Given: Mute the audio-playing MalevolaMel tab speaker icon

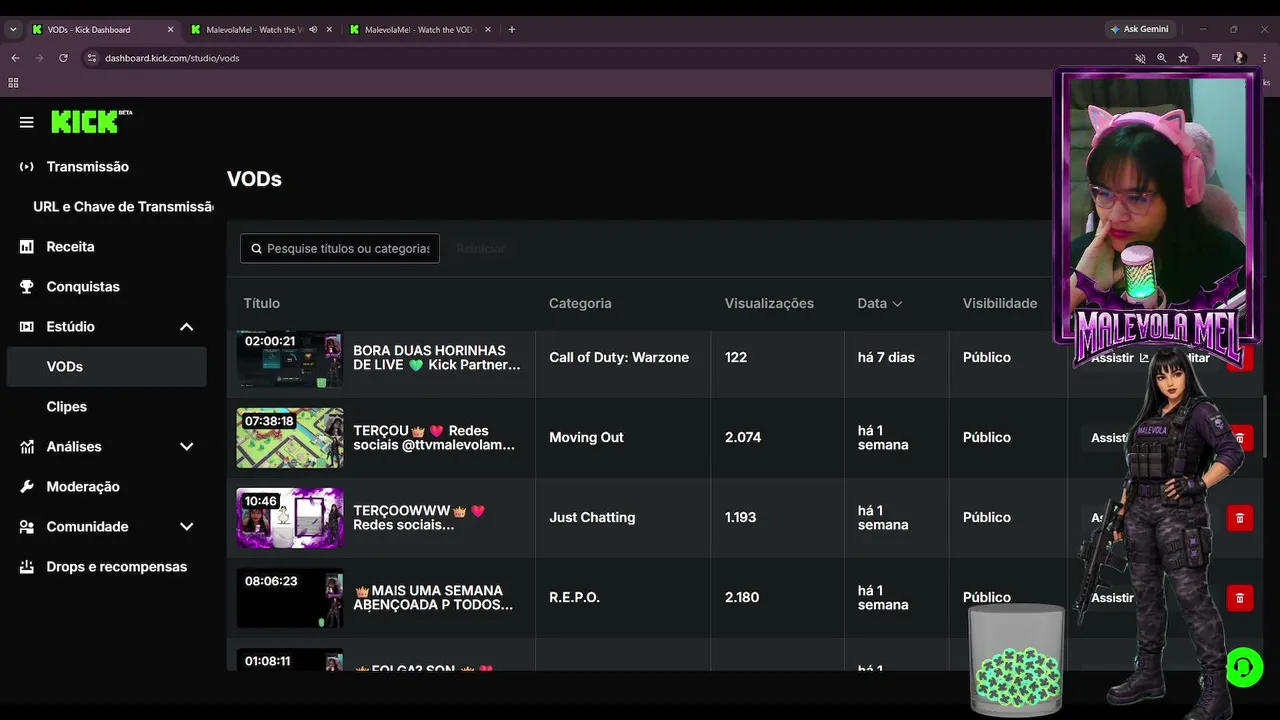Looking at the screenshot, I should 313,30.
